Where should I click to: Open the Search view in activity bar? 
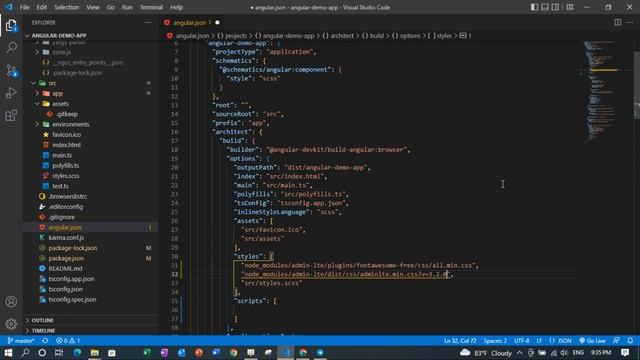[x=11, y=47]
